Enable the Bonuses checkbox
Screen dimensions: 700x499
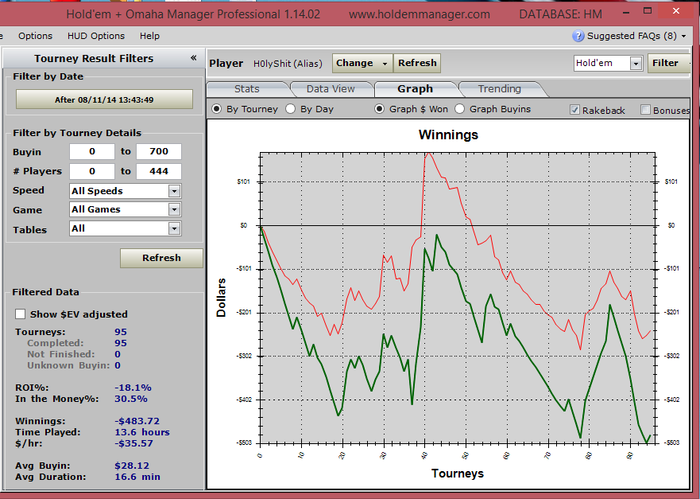645,110
